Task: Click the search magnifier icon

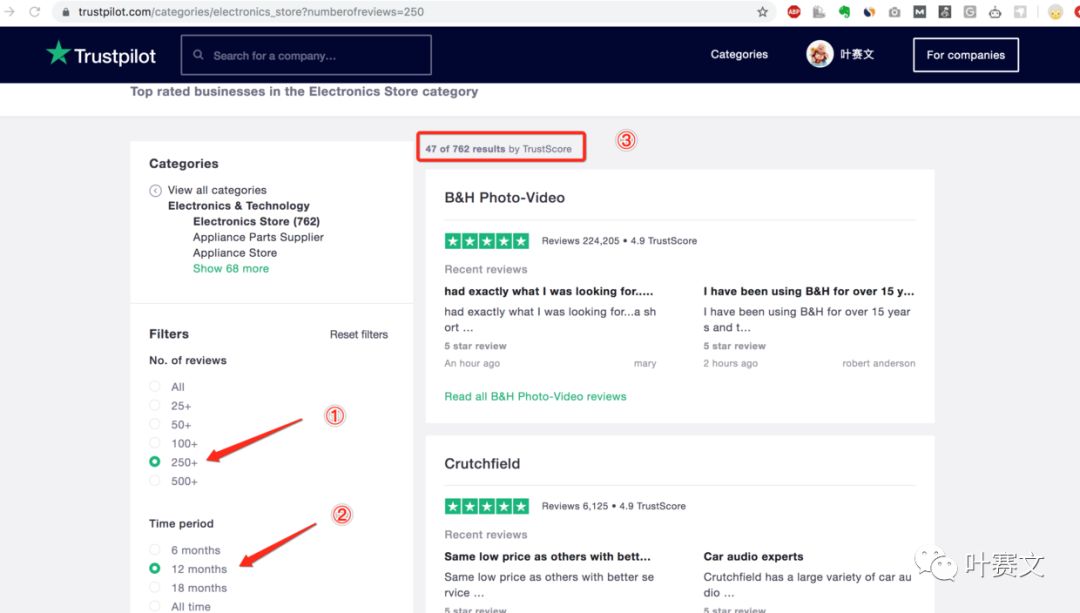Action: pyautogui.click(x=198, y=55)
